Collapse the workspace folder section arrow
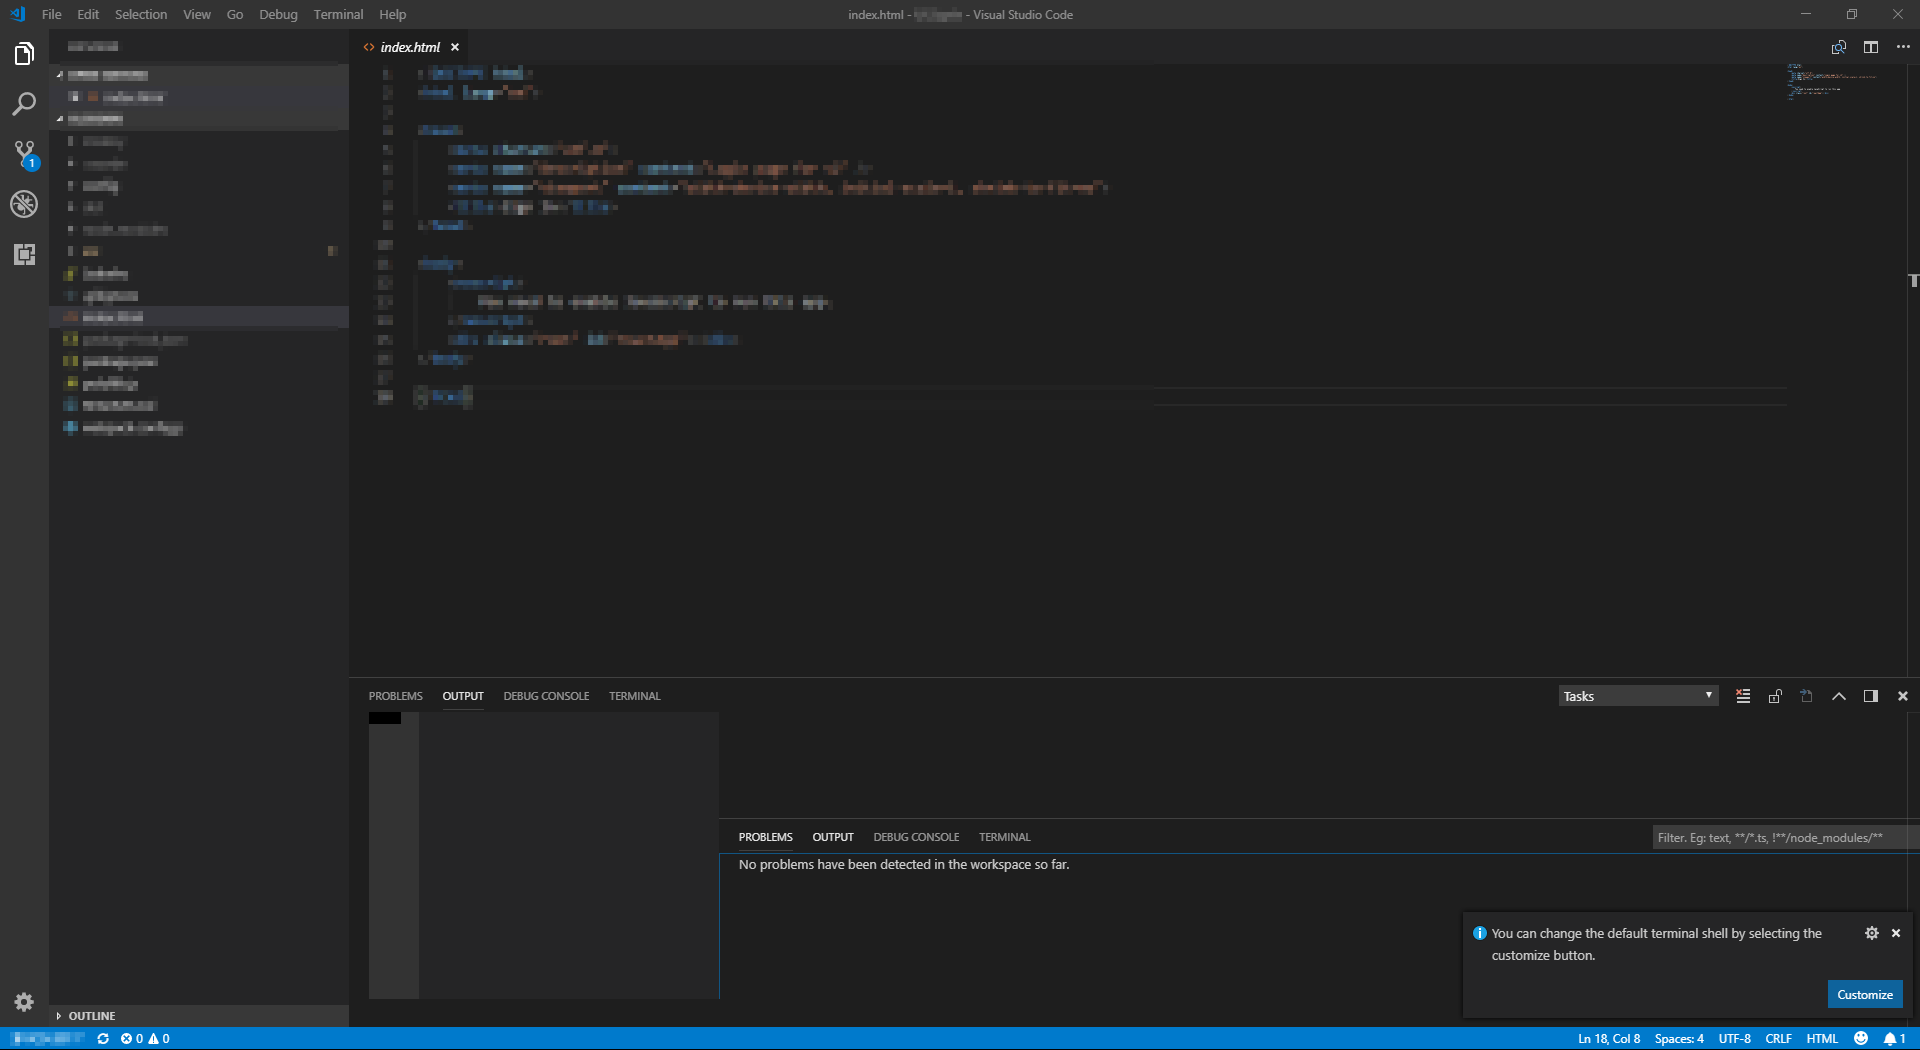 [x=60, y=119]
